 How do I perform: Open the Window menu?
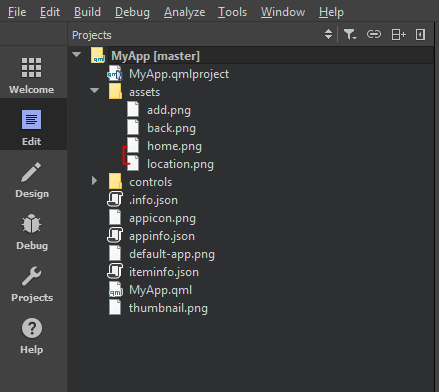(x=283, y=12)
